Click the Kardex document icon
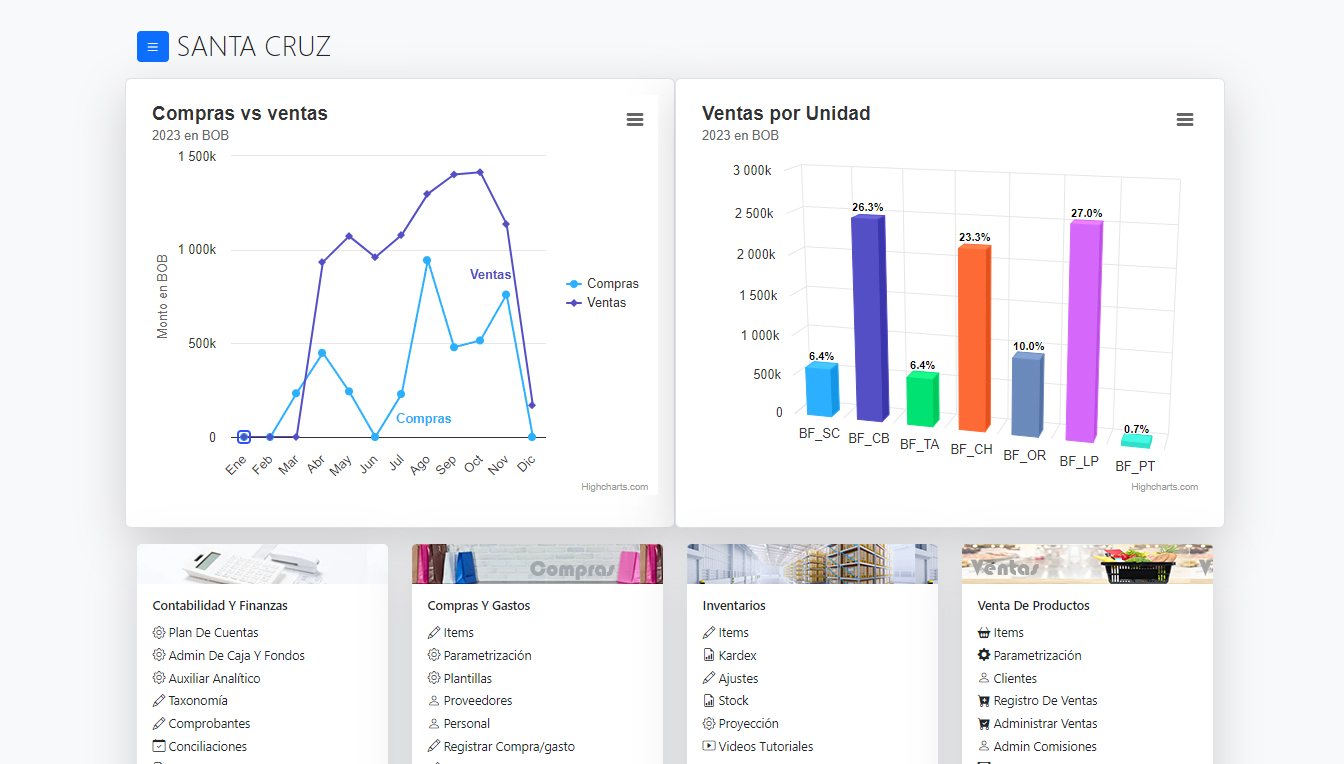The image size is (1344, 764). pyautogui.click(x=709, y=656)
